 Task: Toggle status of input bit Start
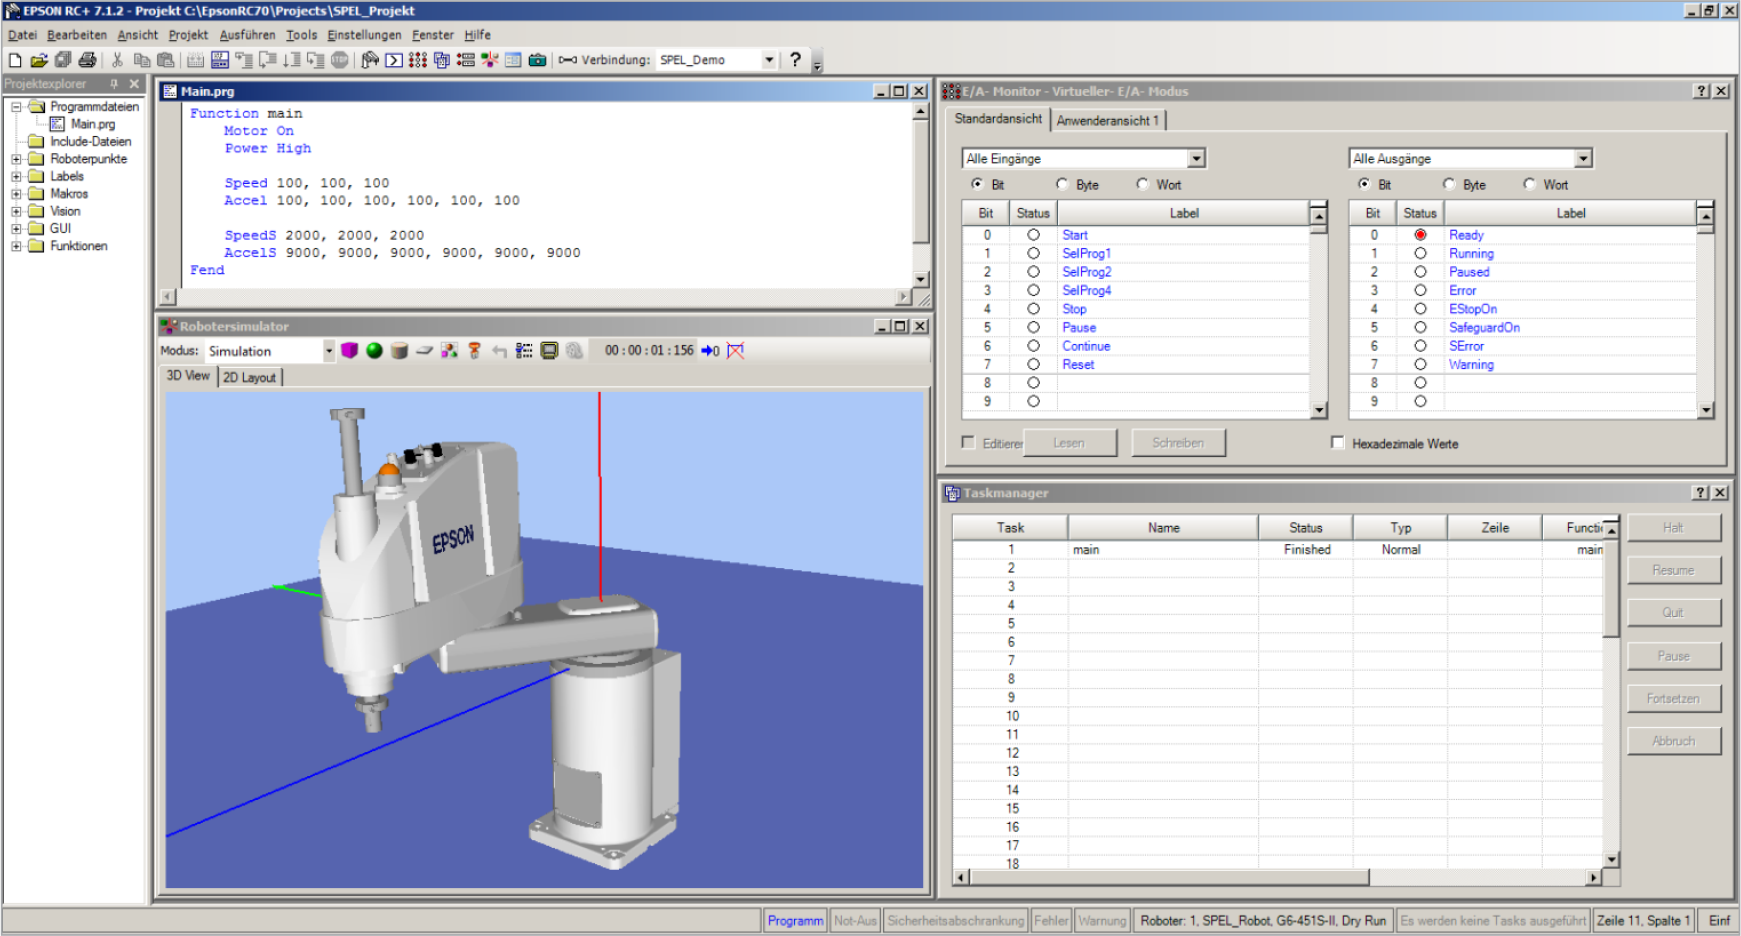coord(1033,235)
